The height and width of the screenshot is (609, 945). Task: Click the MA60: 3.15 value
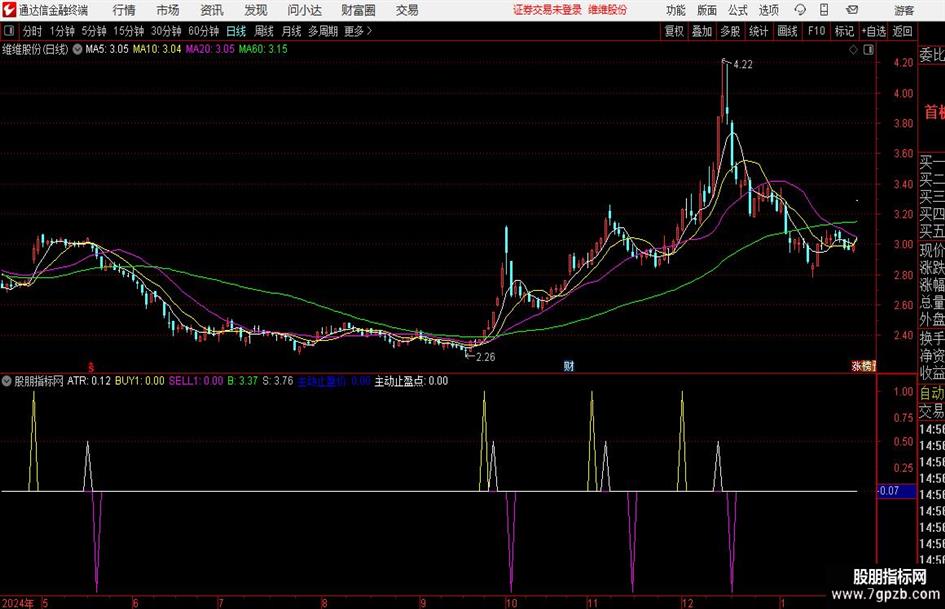coord(263,49)
